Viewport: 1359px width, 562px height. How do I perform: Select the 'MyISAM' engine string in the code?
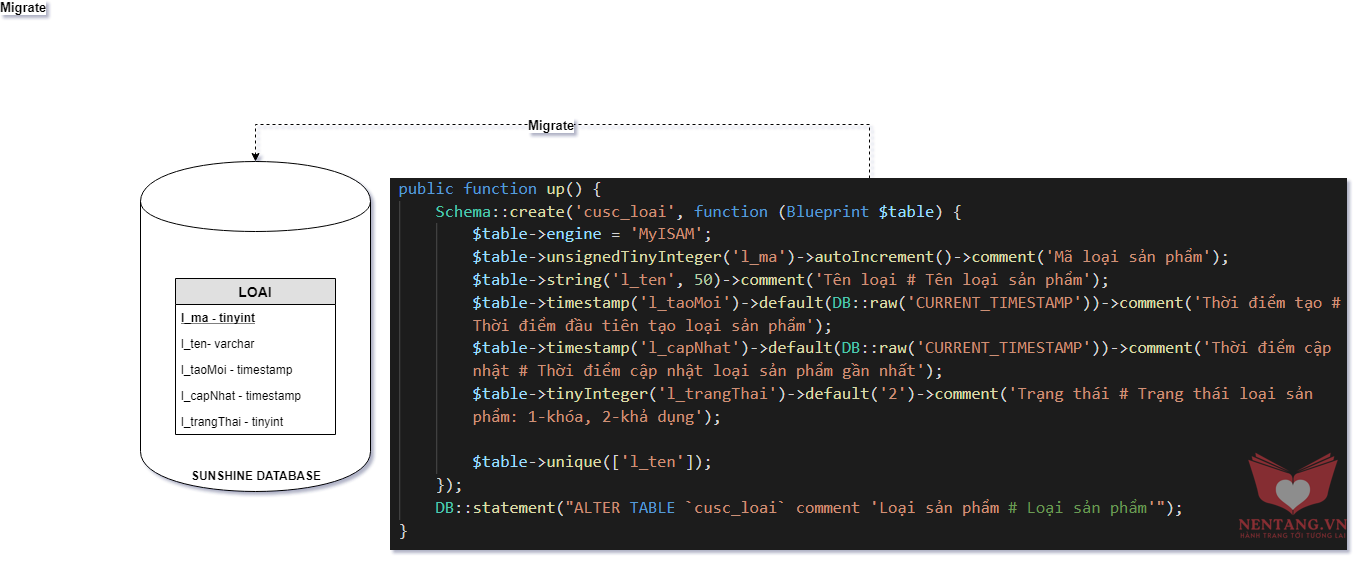click(670, 234)
